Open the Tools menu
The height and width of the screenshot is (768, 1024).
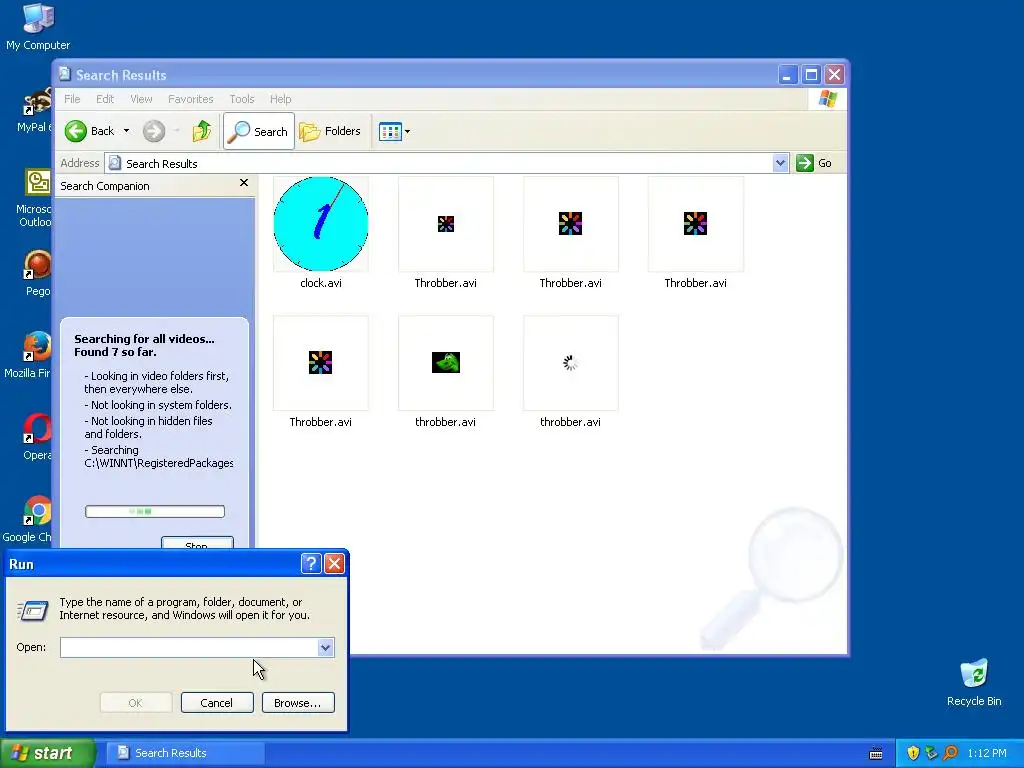(242, 99)
